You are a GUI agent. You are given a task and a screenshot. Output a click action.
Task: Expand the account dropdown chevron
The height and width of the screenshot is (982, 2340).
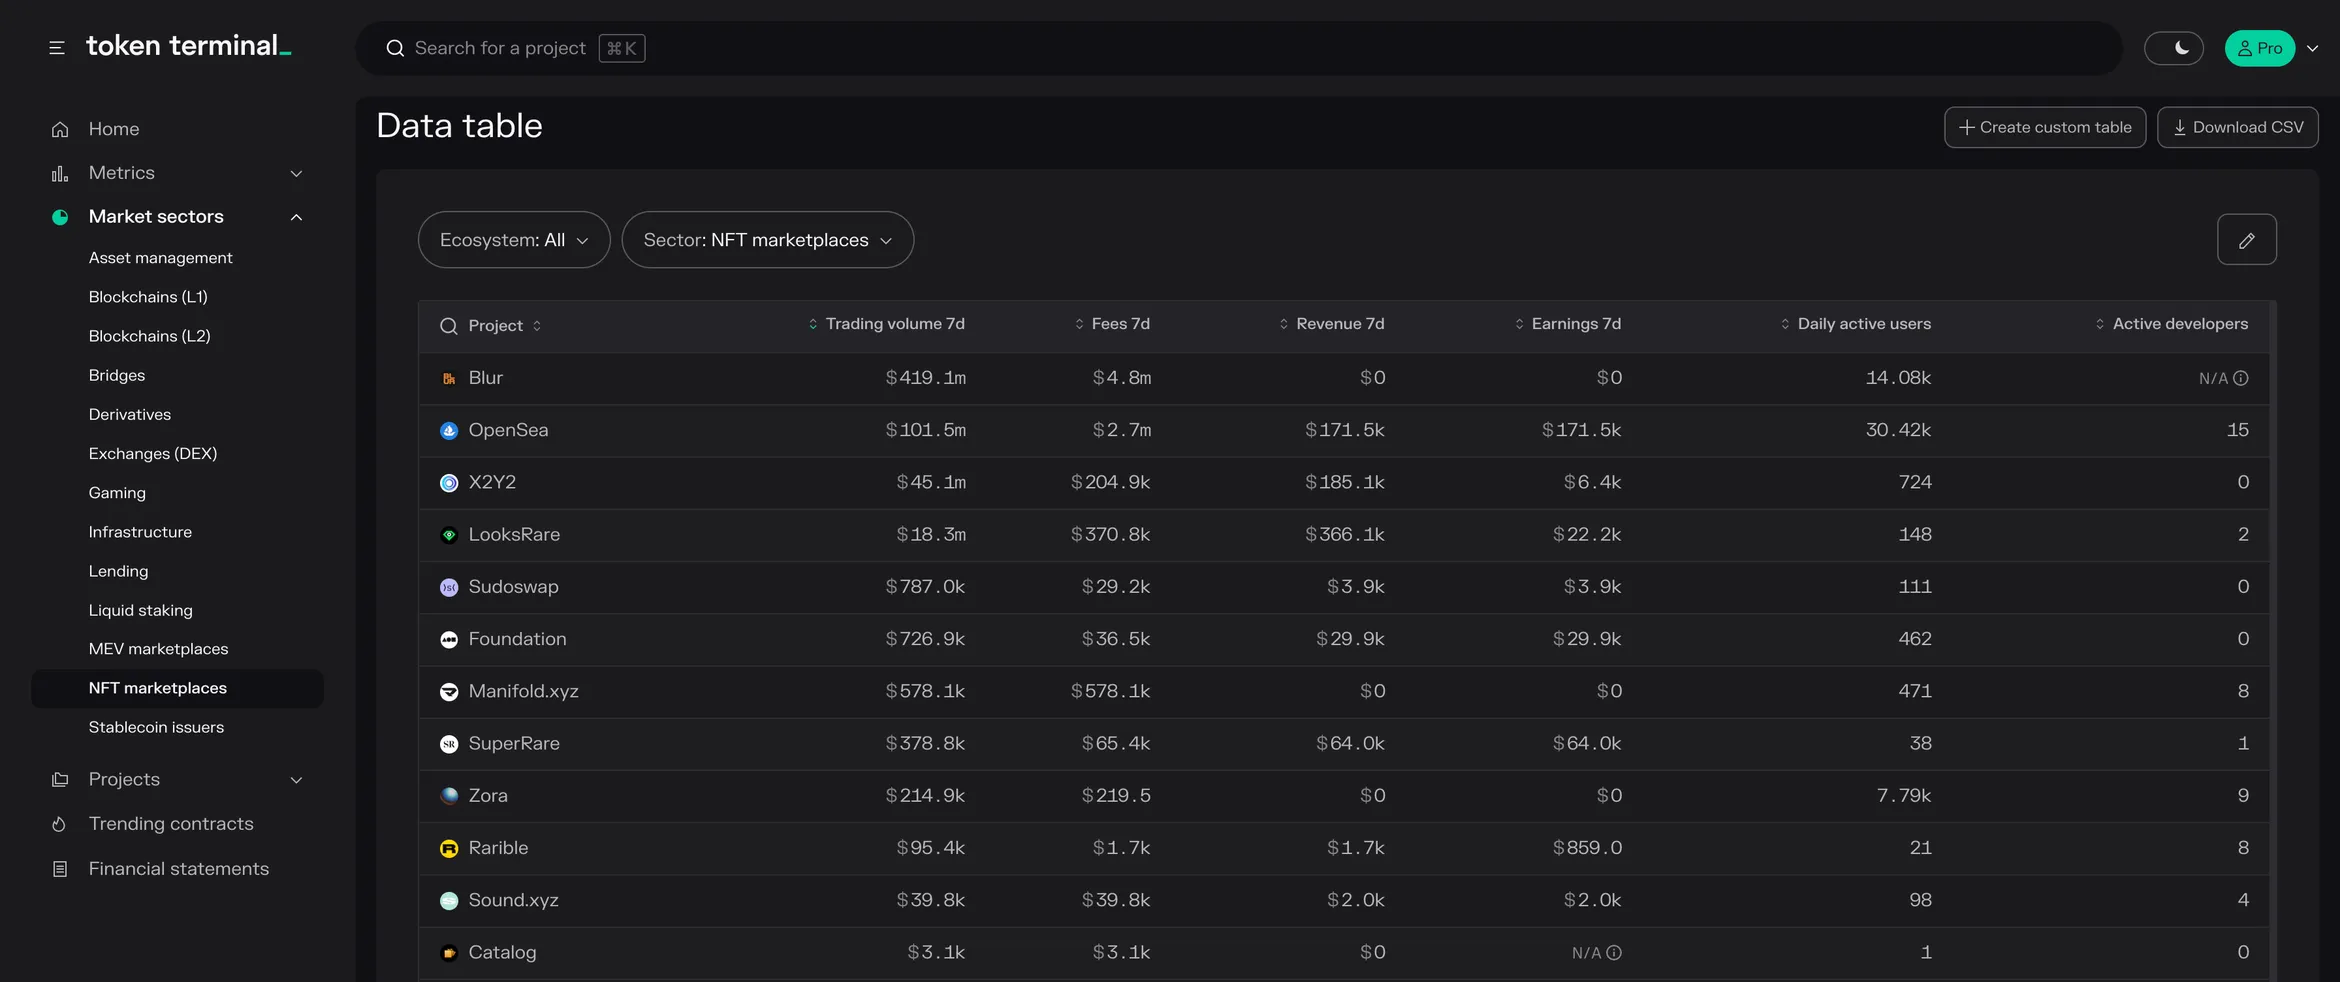pos(2312,48)
